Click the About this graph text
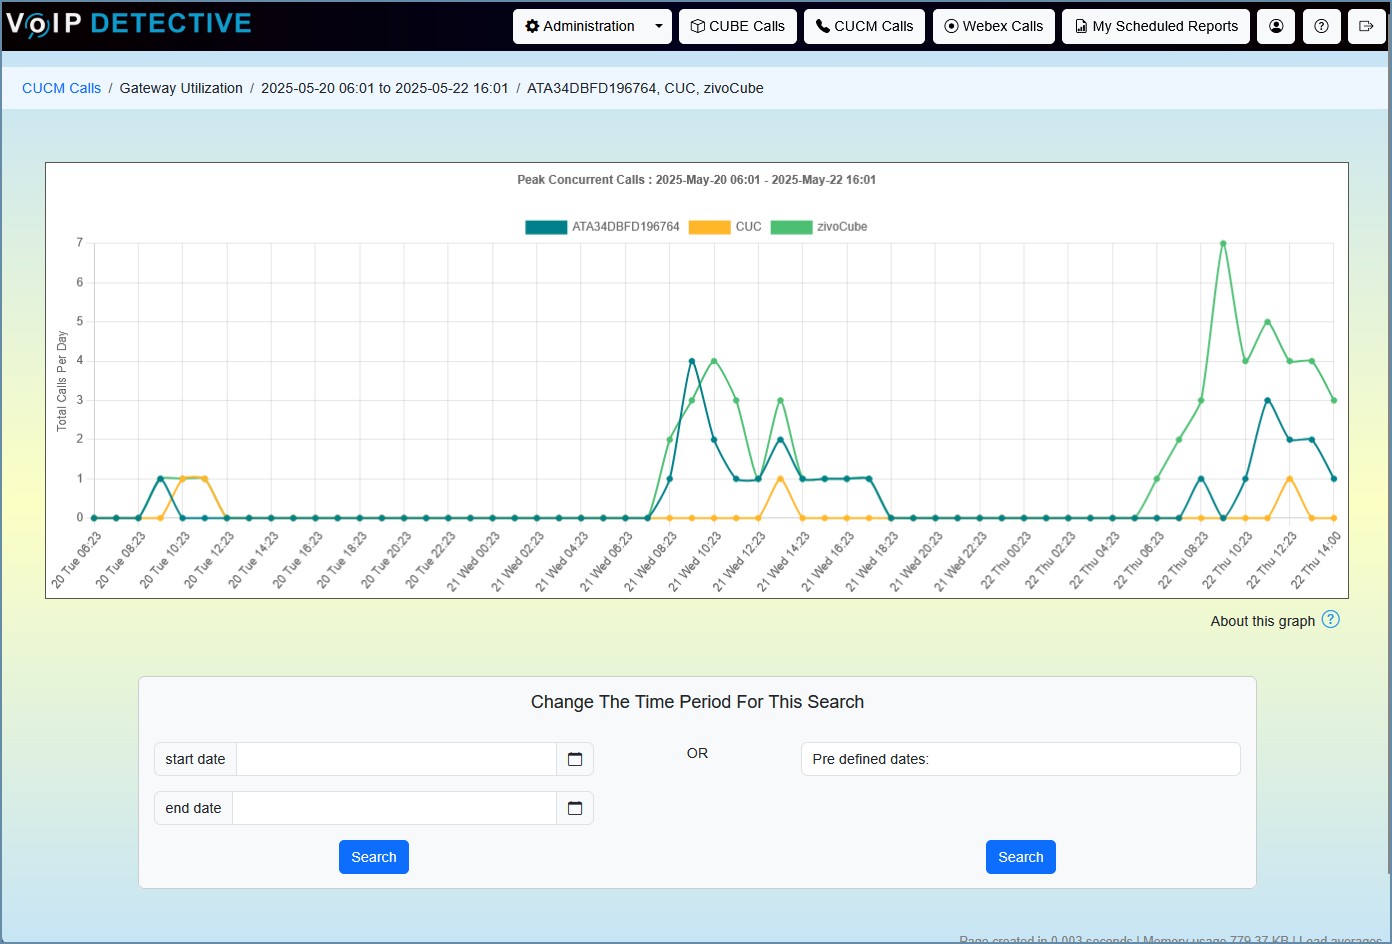The width and height of the screenshot is (1392, 944). (x=1263, y=621)
